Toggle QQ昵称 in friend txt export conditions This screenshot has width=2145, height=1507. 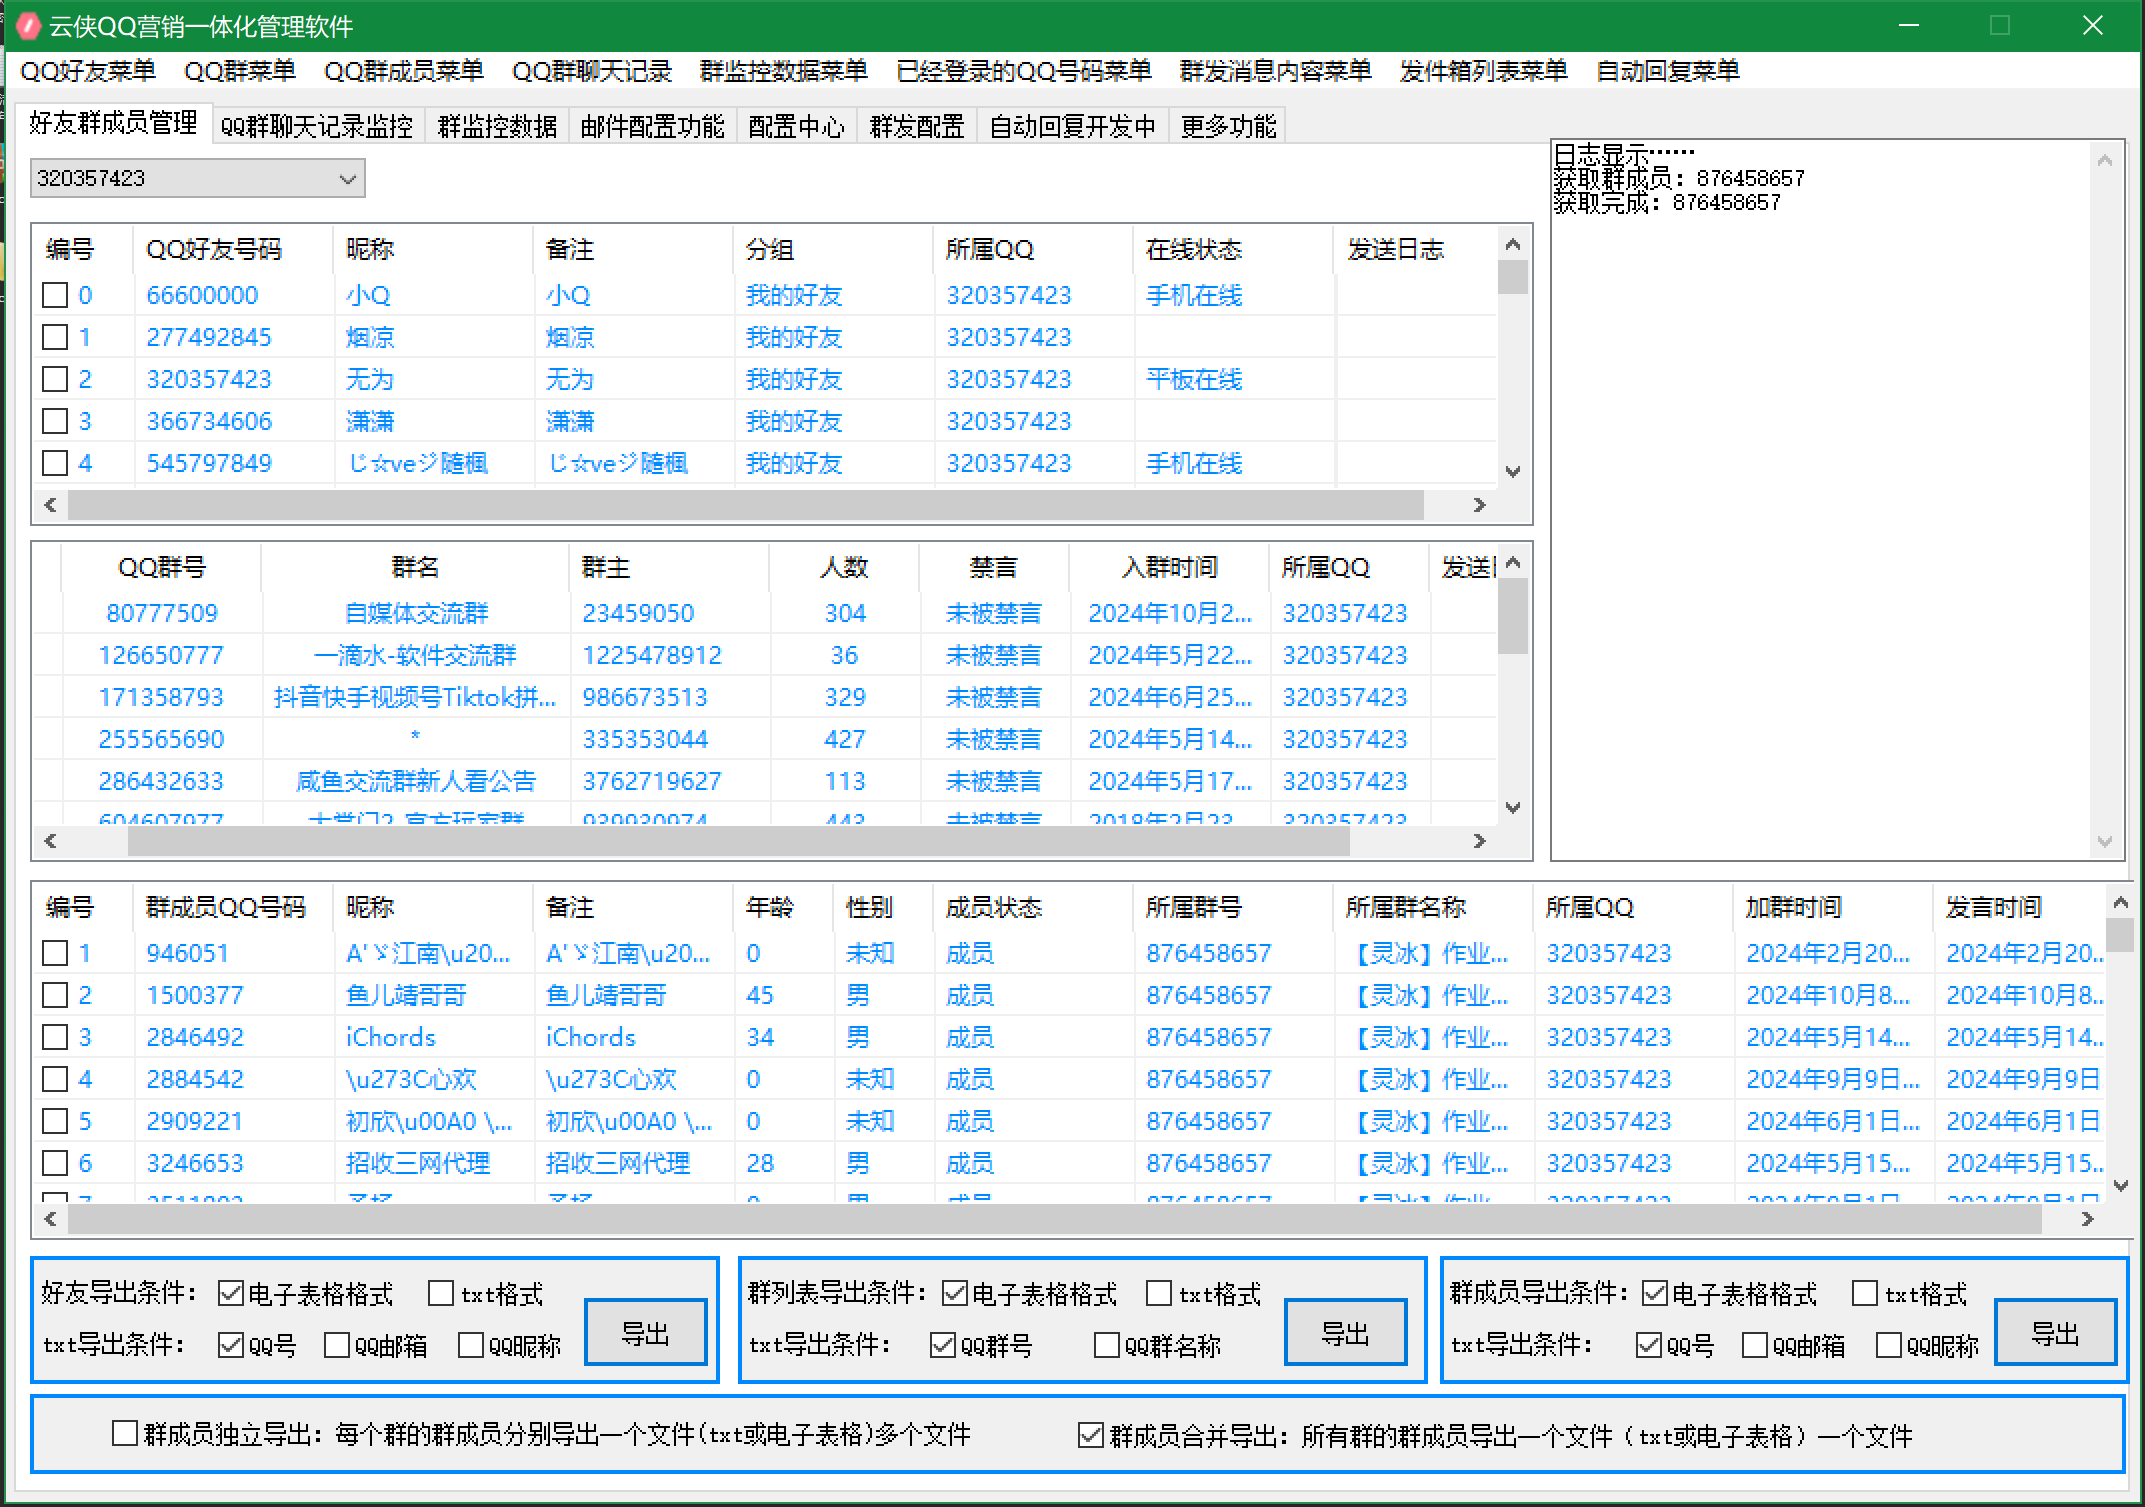[x=470, y=1346]
